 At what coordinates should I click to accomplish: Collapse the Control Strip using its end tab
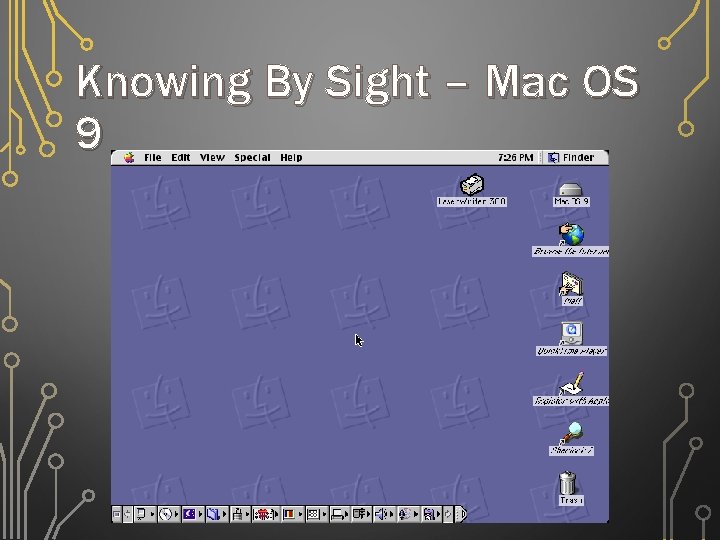point(461,514)
